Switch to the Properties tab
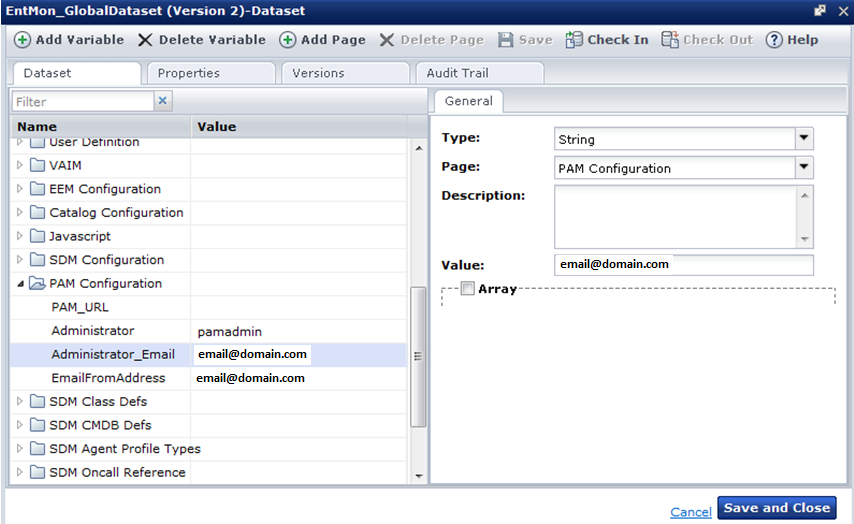Image resolution: width=854 pixels, height=524 pixels. click(210, 73)
